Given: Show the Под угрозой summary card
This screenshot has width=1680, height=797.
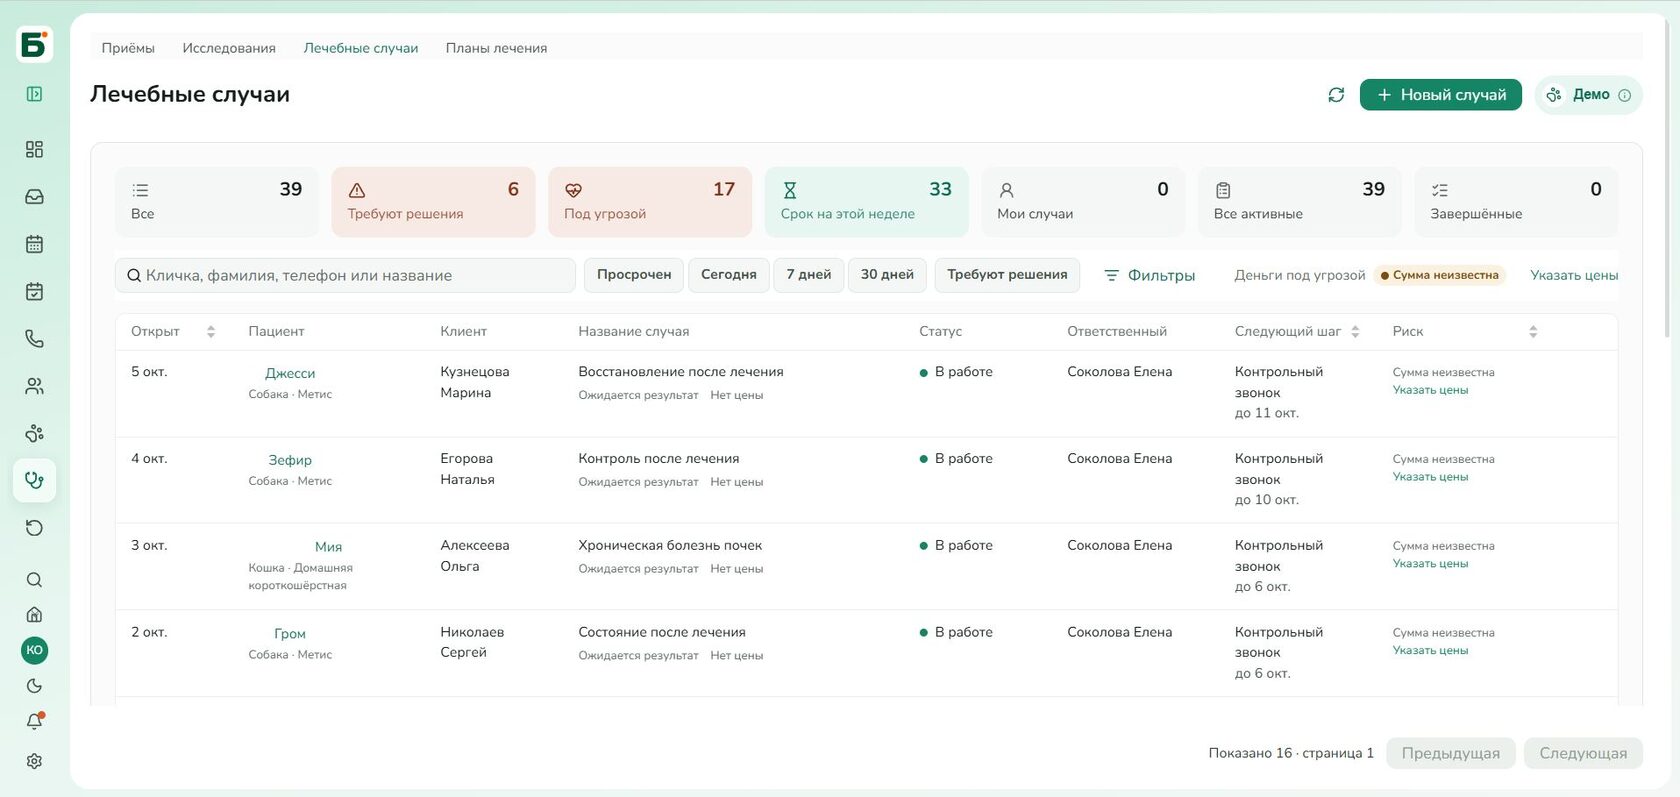Looking at the screenshot, I should pos(650,202).
